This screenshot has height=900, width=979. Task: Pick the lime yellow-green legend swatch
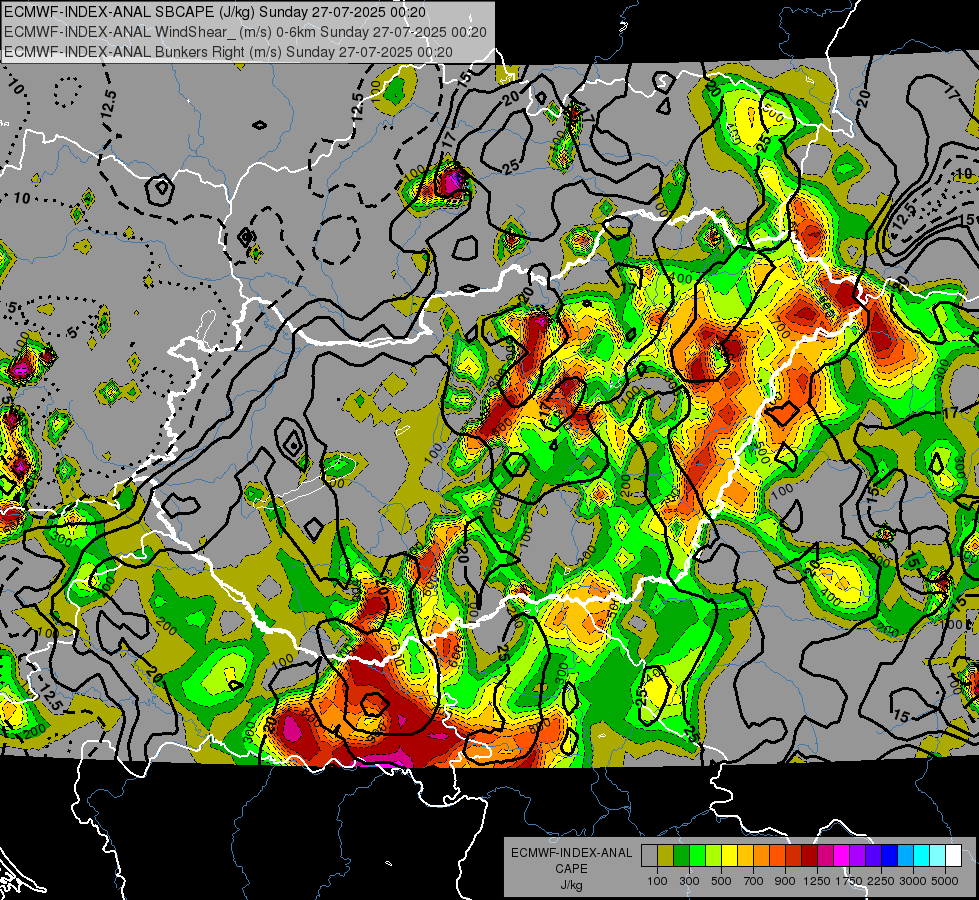click(x=713, y=856)
